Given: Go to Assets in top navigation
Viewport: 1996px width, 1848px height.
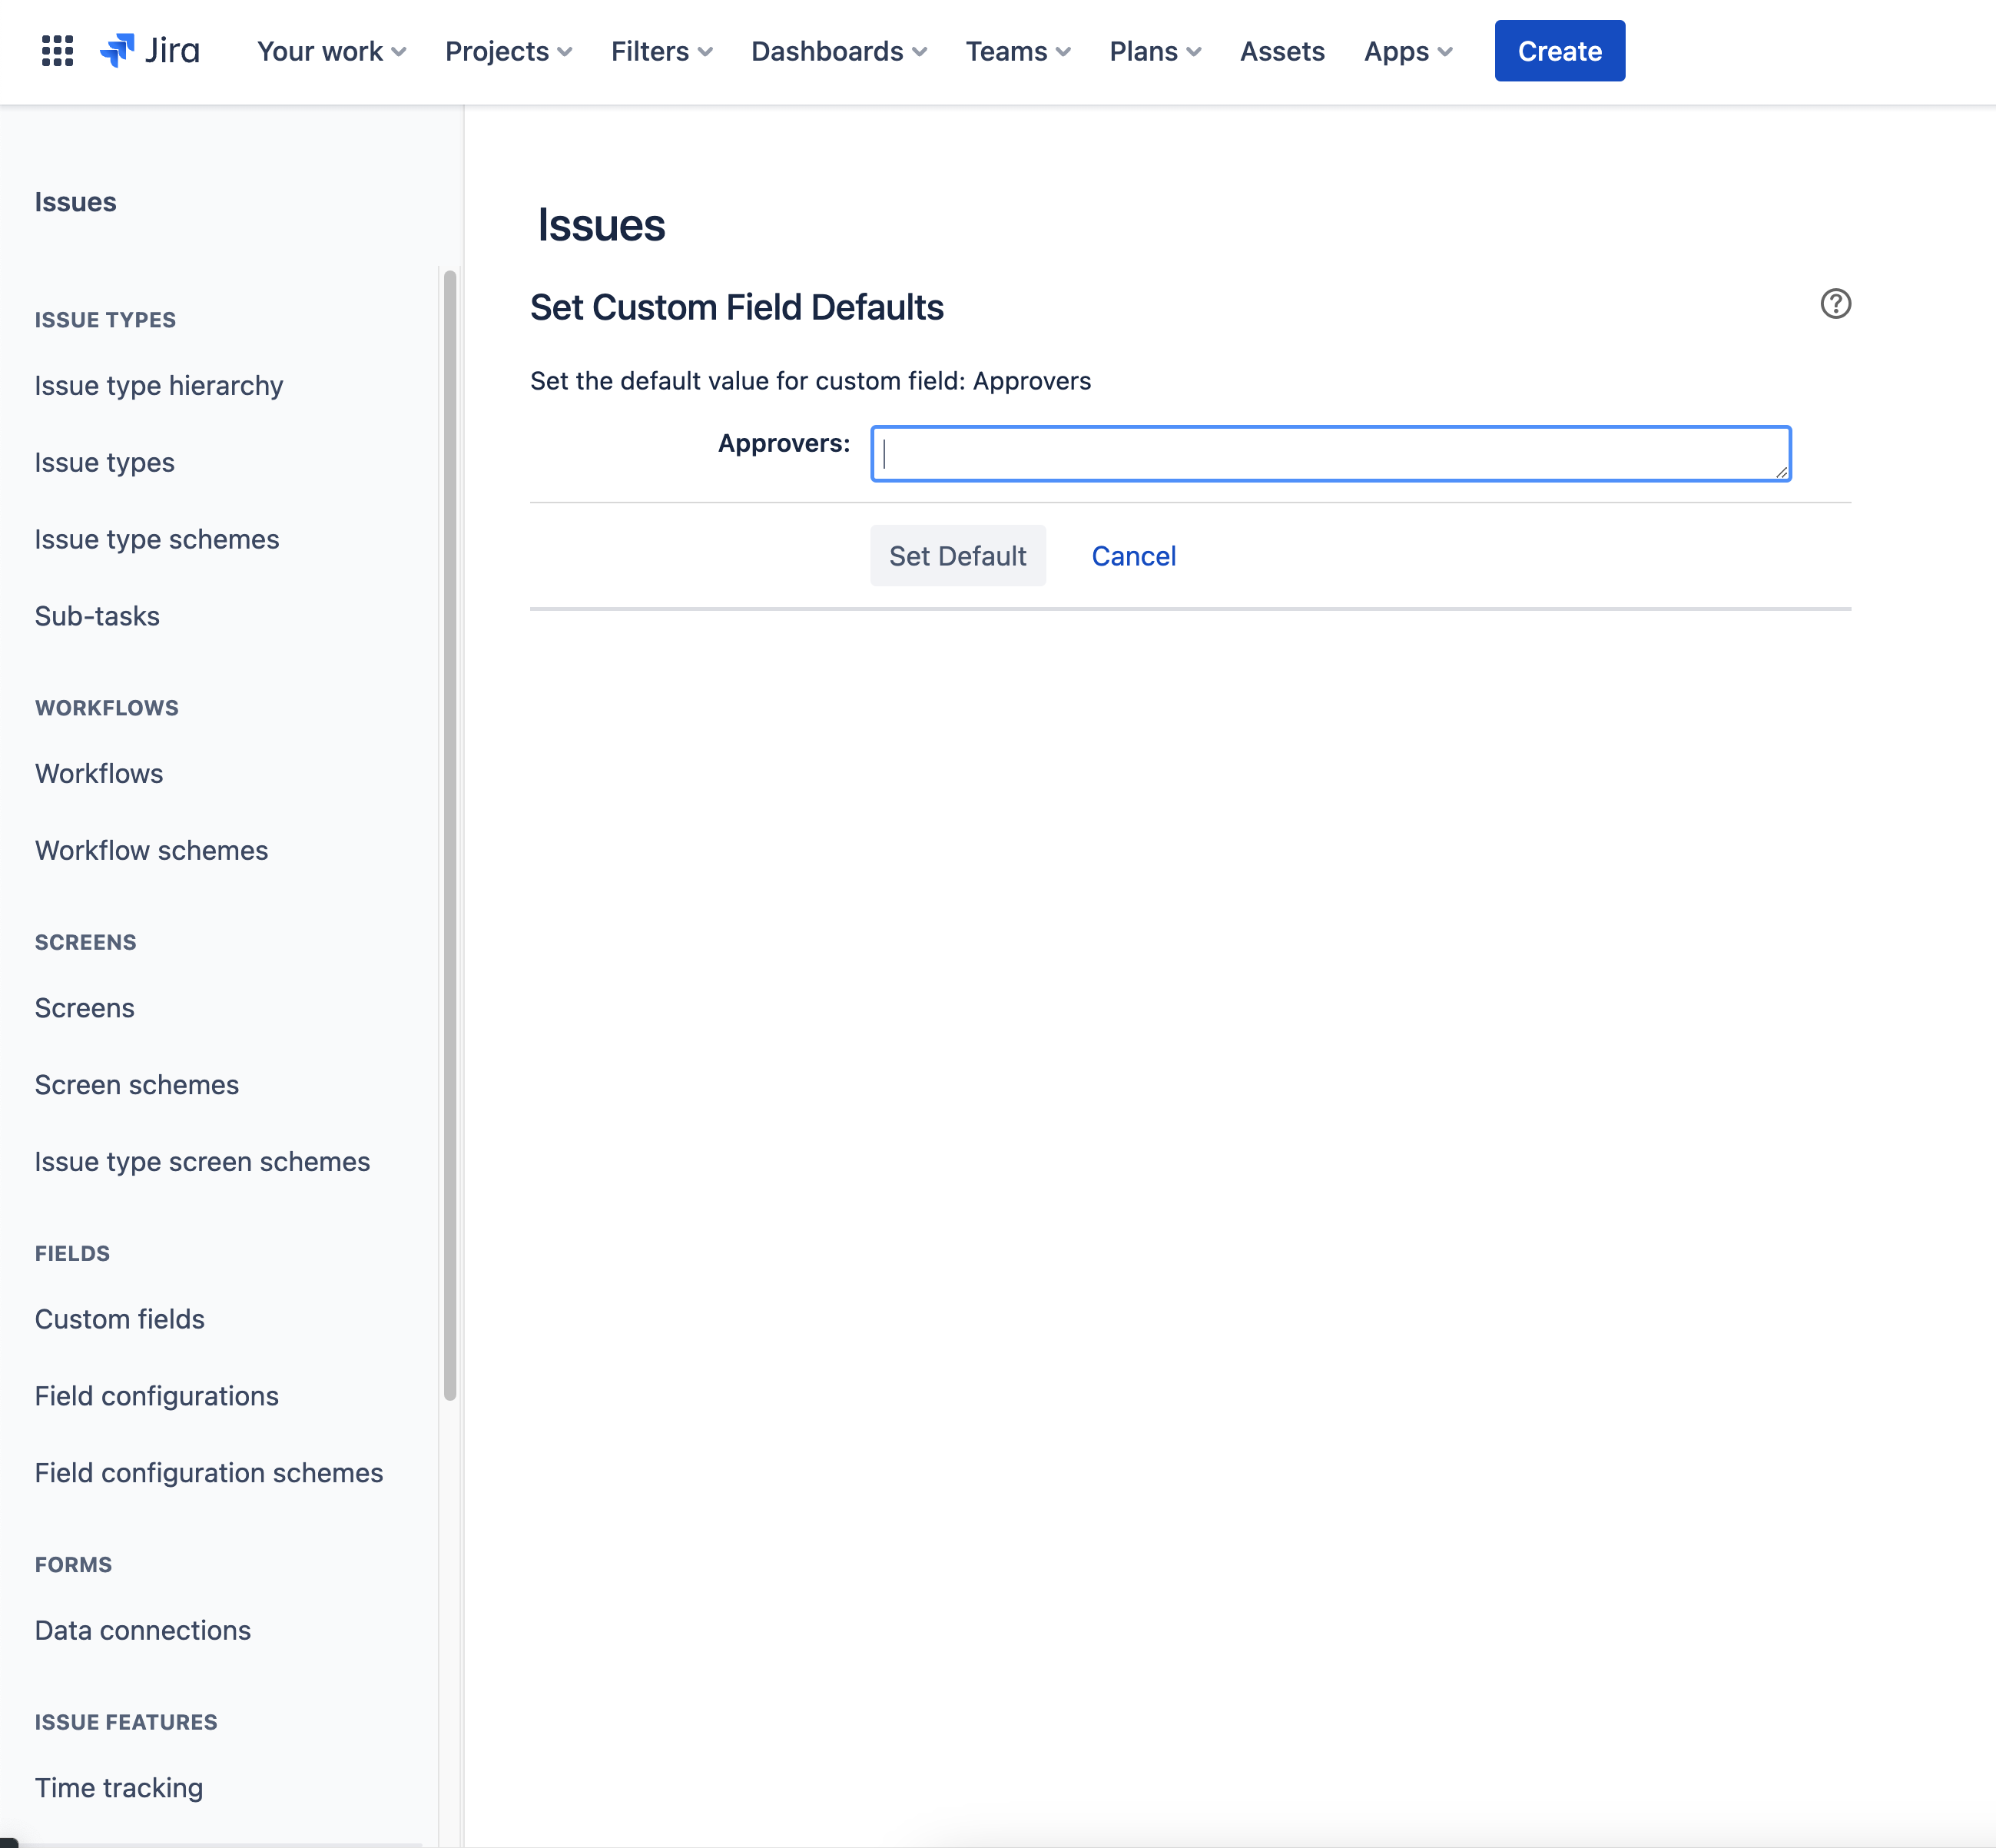Looking at the screenshot, I should point(1281,51).
